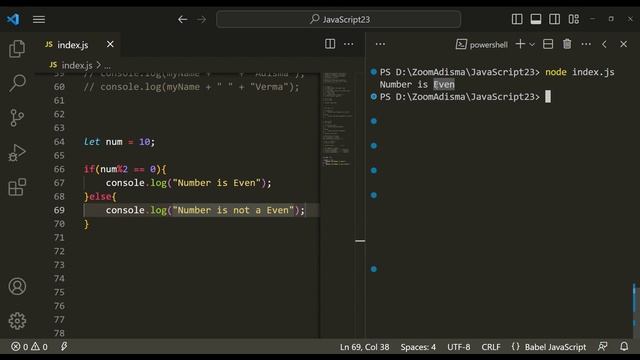This screenshot has width=640, height=360.
Task: Change the CRLF end of line sequence
Action: click(x=491, y=347)
